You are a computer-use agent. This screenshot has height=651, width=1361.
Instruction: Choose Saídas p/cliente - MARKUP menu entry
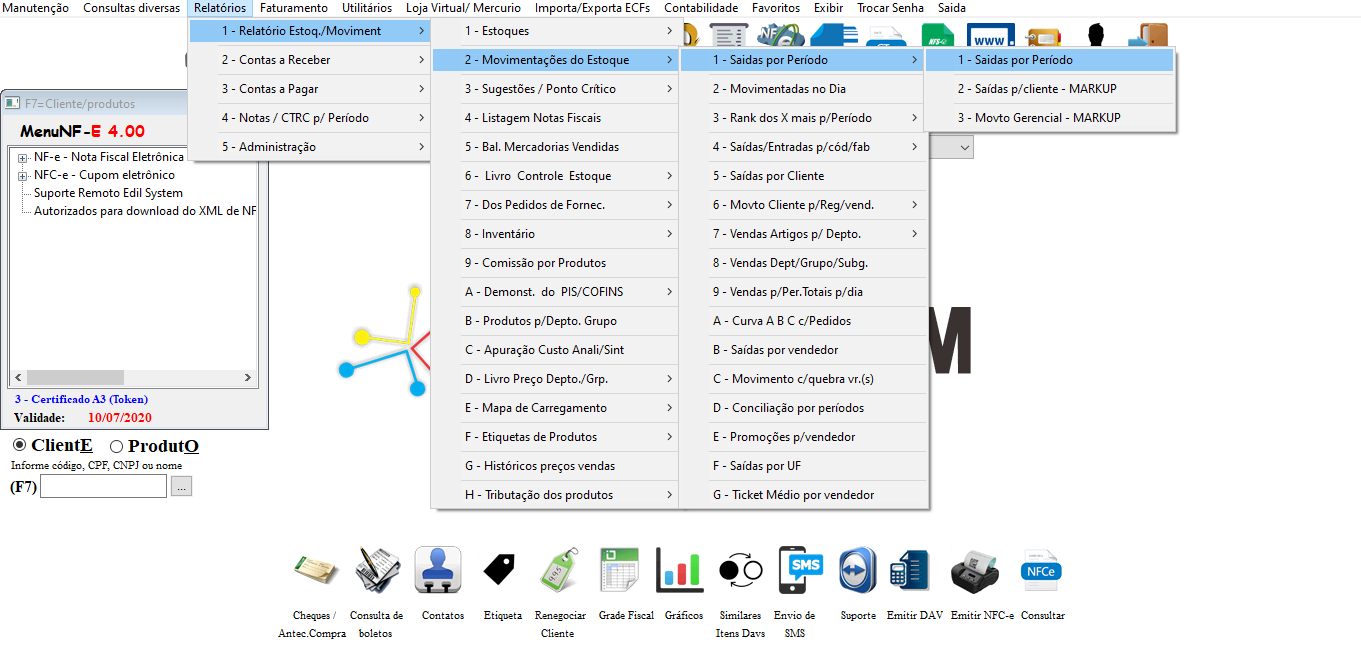click(x=1036, y=89)
